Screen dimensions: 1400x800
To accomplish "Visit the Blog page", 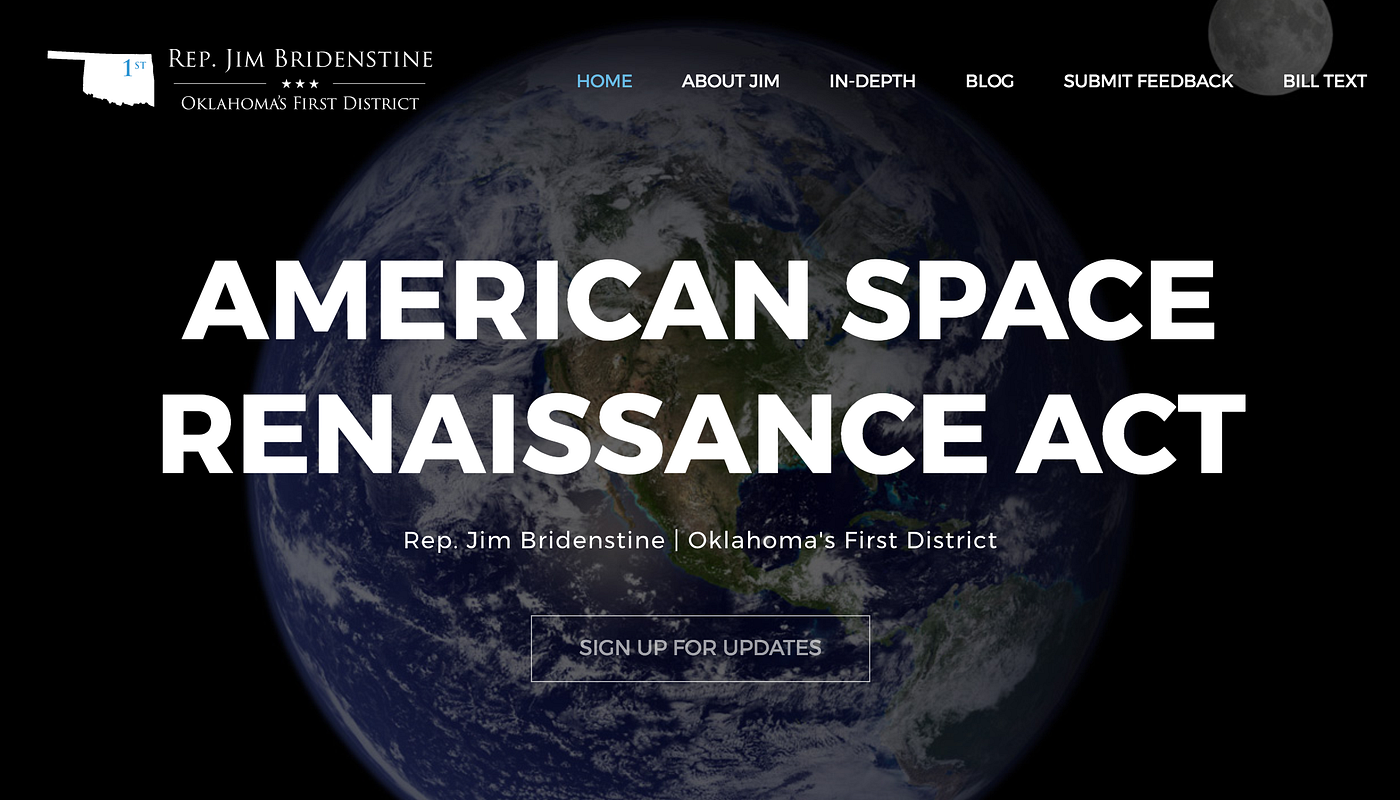I will click(x=989, y=81).
